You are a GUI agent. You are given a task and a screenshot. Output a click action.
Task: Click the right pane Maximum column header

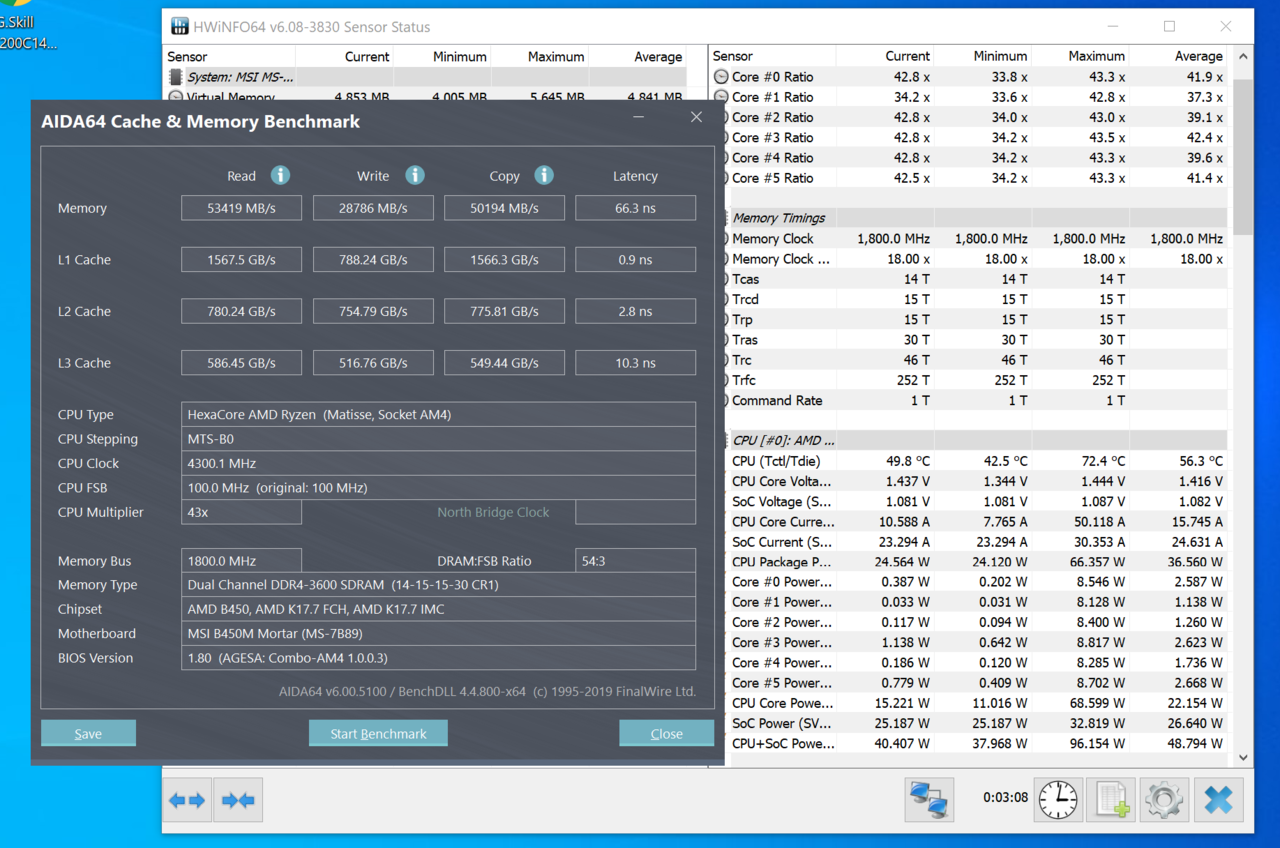[x=1081, y=56]
